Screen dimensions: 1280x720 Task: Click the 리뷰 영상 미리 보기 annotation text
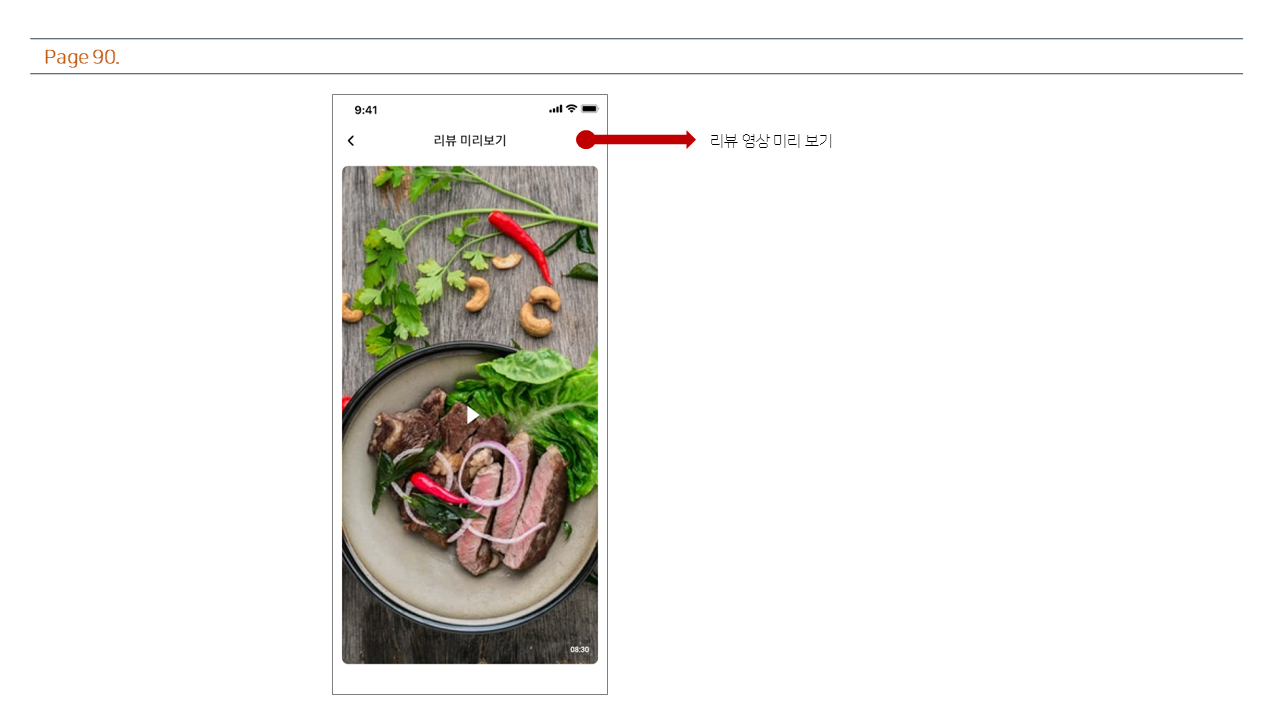771,141
